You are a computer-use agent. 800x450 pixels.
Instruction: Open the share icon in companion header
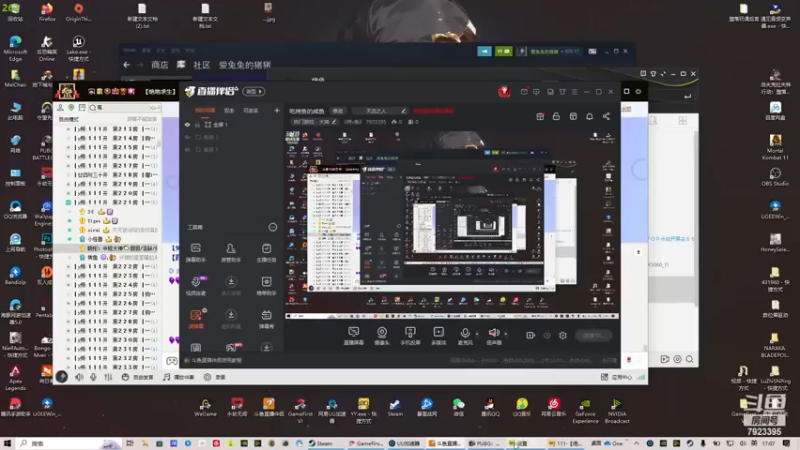pyautogui.click(x=606, y=116)
